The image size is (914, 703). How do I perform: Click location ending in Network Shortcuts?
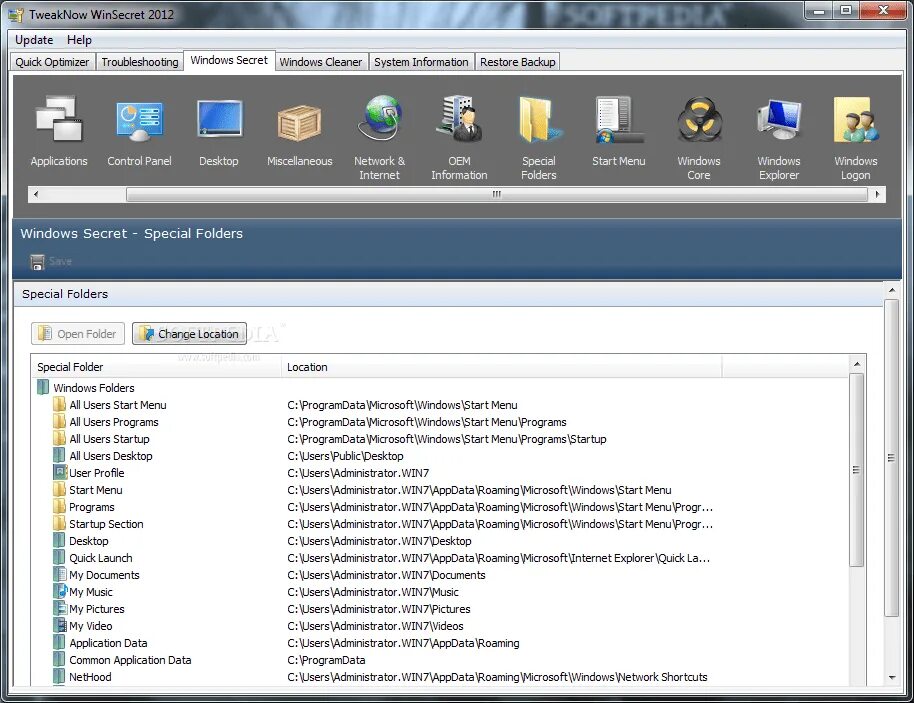(497, 677)
